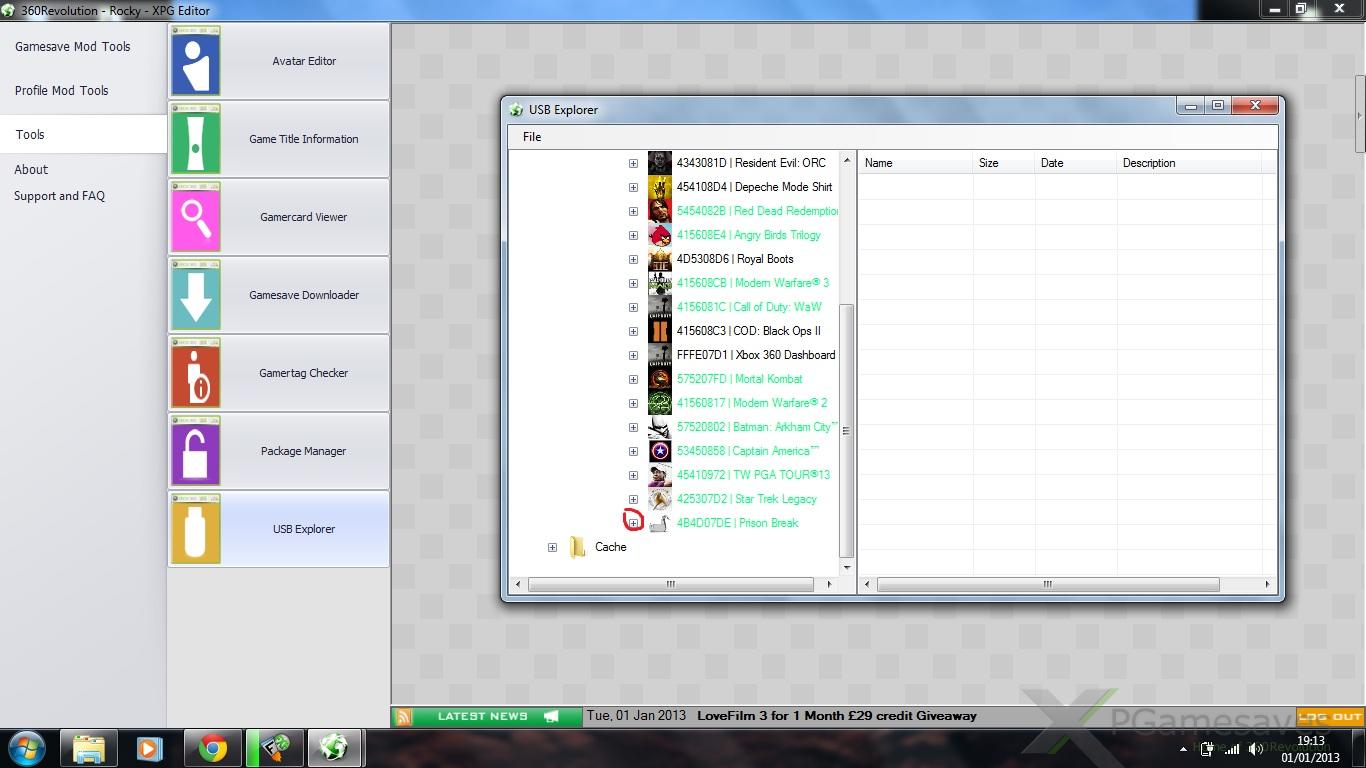
Task: Switch to the Gamesave Mod Tools tab
Action: point(72,47)
